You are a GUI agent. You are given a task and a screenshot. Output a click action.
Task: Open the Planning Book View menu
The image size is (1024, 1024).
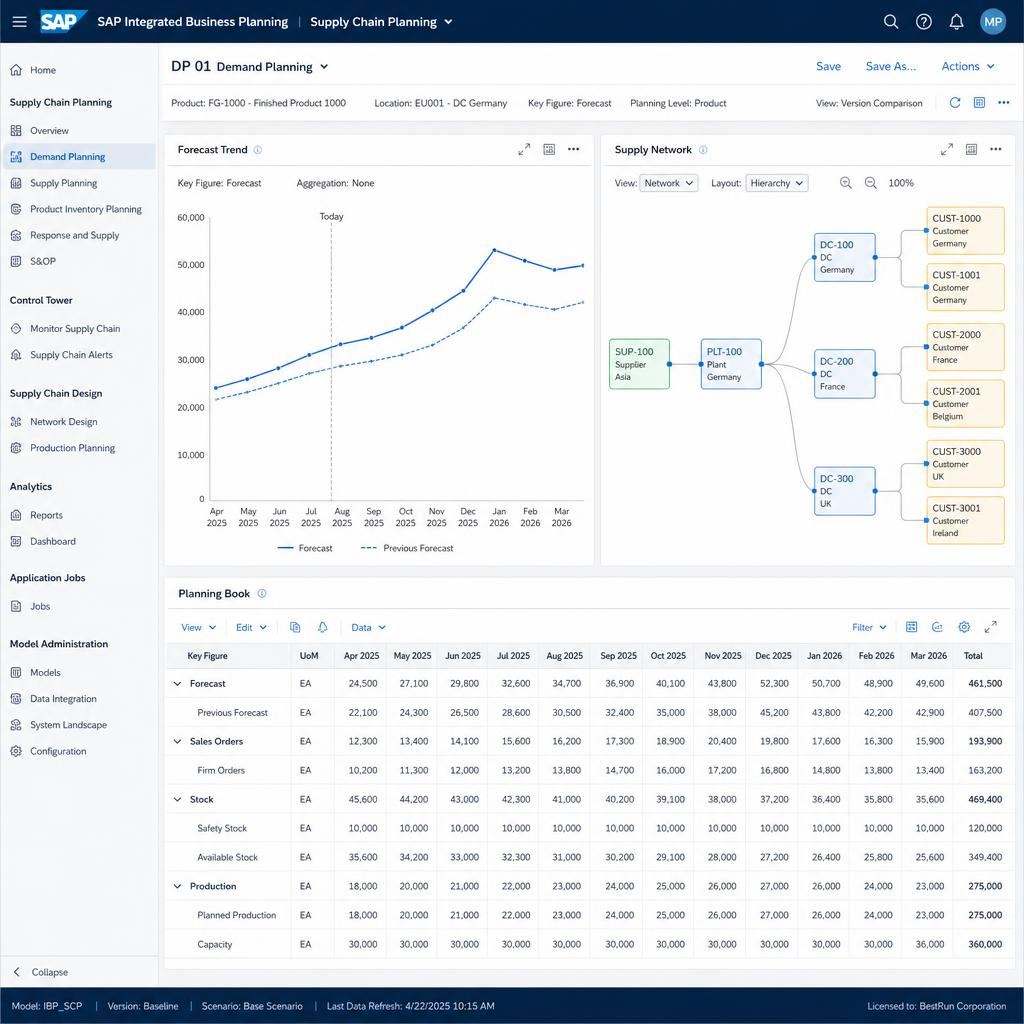198,628
